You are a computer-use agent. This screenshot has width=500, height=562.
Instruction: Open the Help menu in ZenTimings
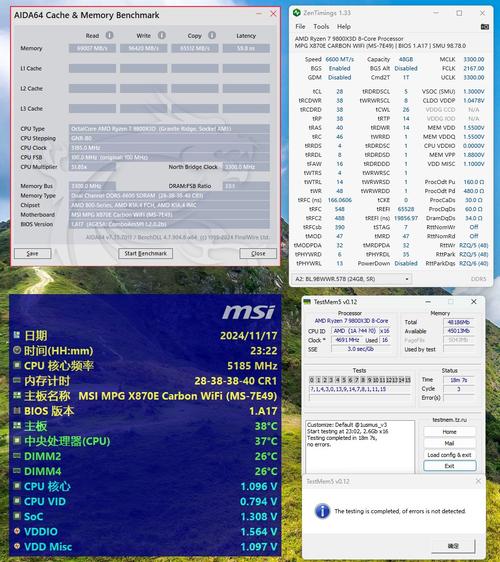(x=343, y=27)
